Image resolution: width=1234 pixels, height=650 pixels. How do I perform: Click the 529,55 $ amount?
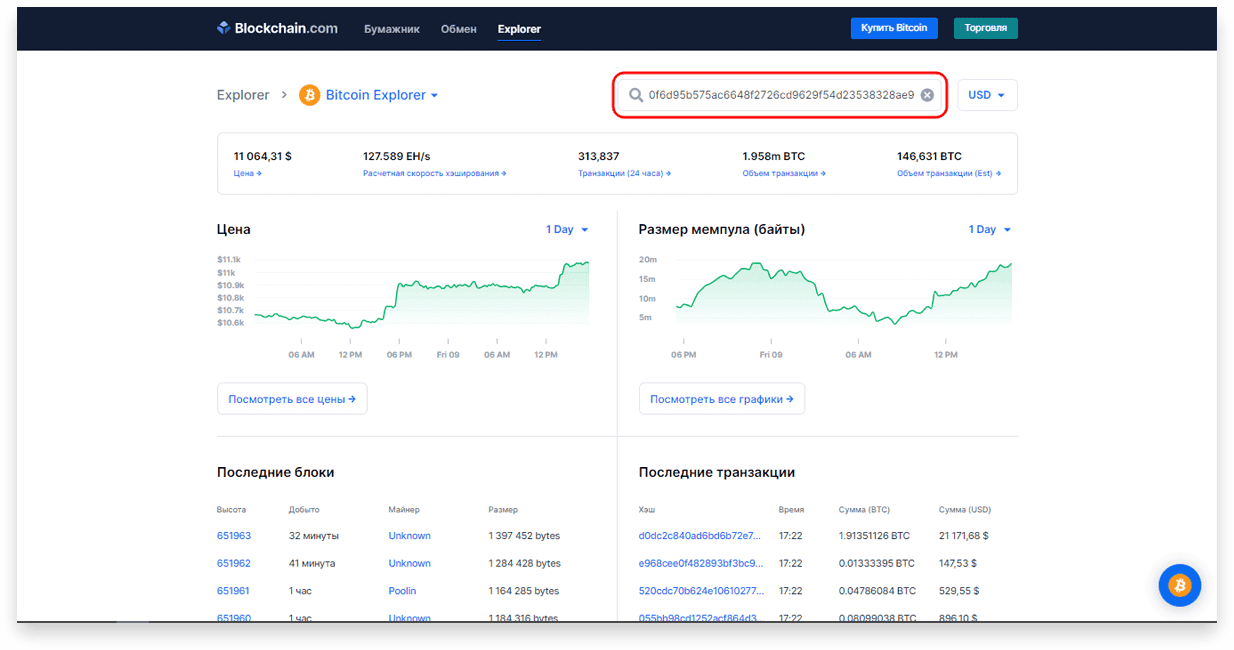coord(959,591)
